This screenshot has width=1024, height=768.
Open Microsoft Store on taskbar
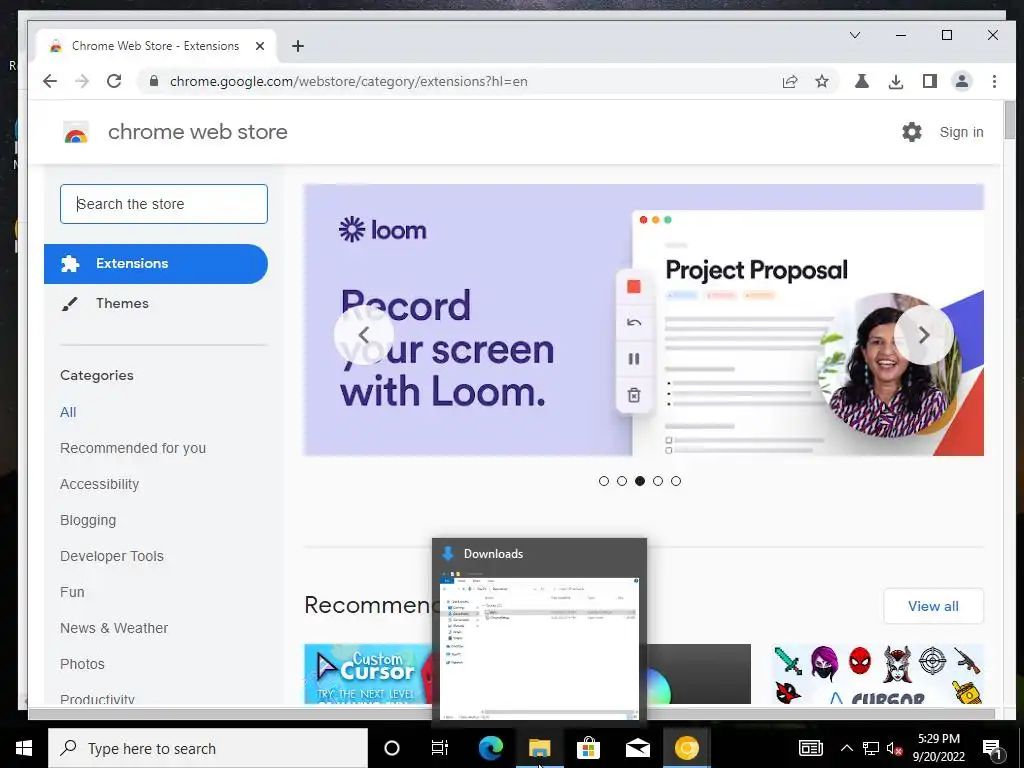click(x=588, y=748)
